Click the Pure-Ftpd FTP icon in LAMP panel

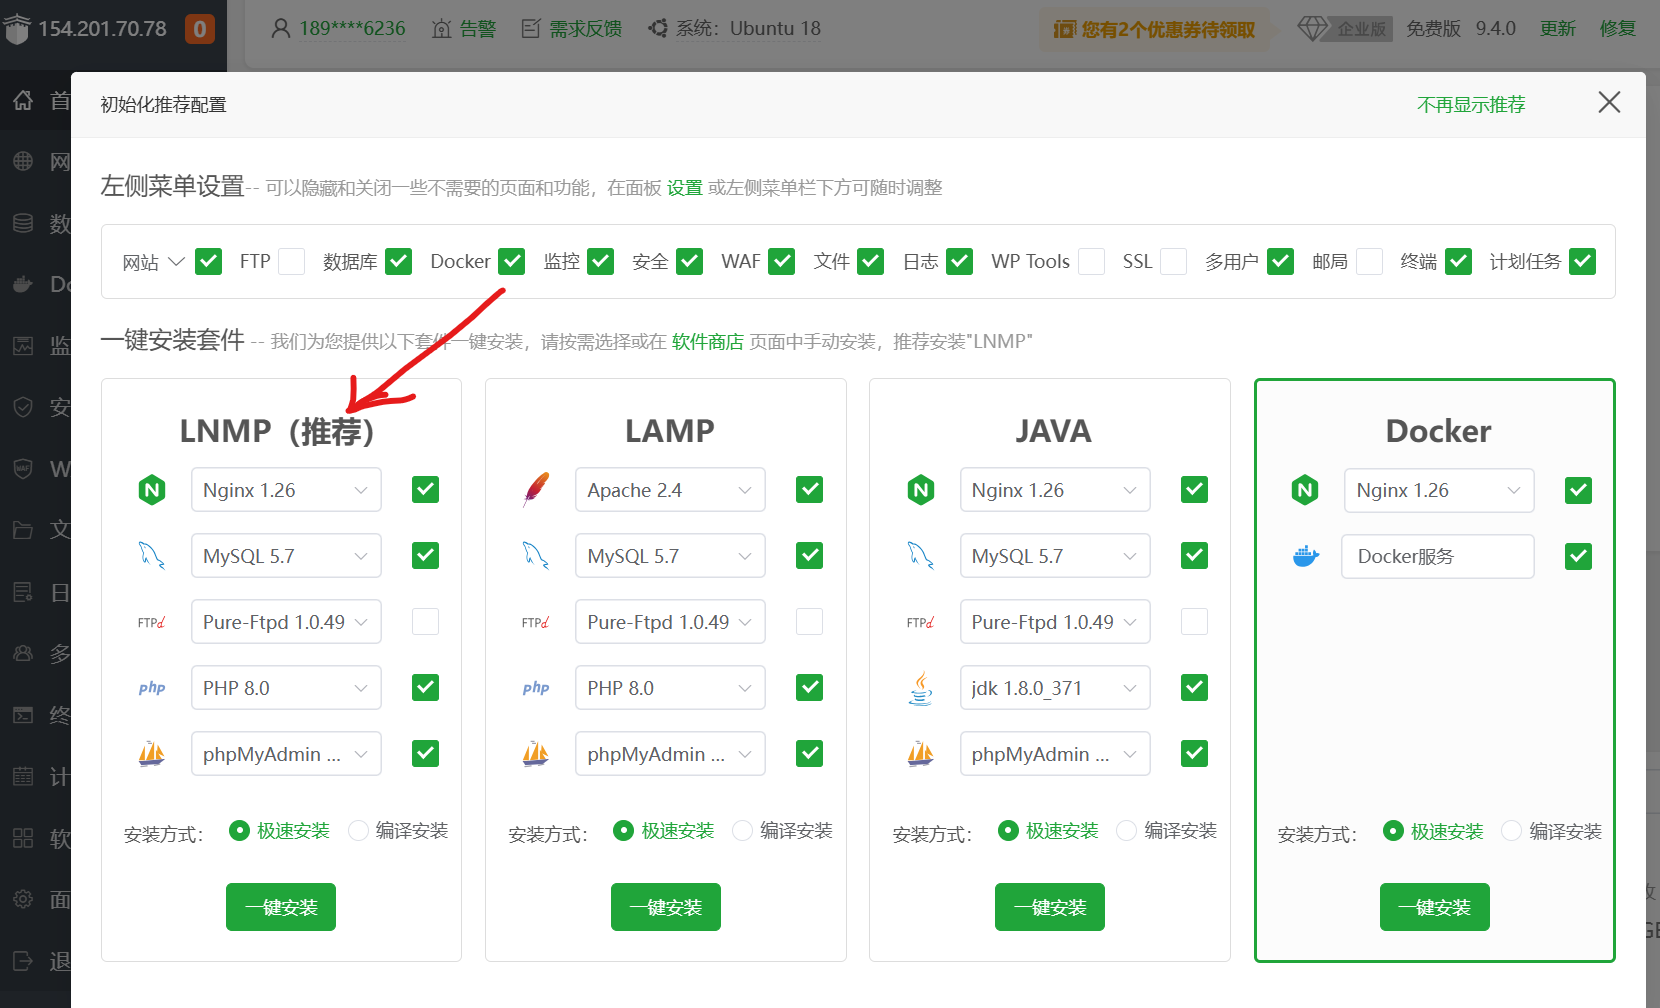point(536,622)
